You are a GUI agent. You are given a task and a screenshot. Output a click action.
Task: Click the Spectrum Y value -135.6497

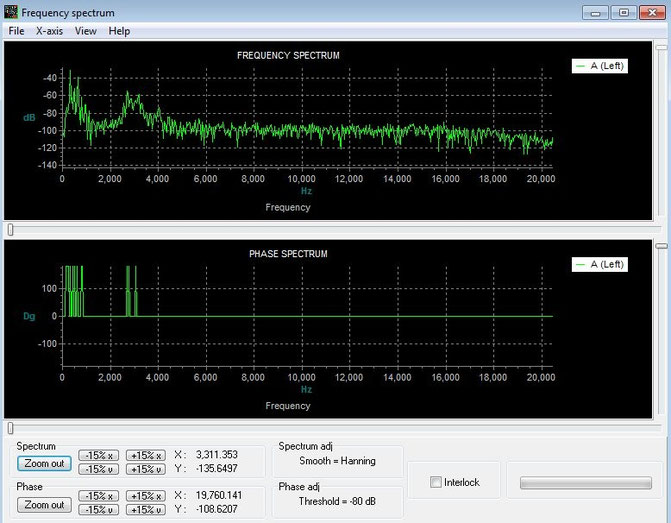point(217,468)
